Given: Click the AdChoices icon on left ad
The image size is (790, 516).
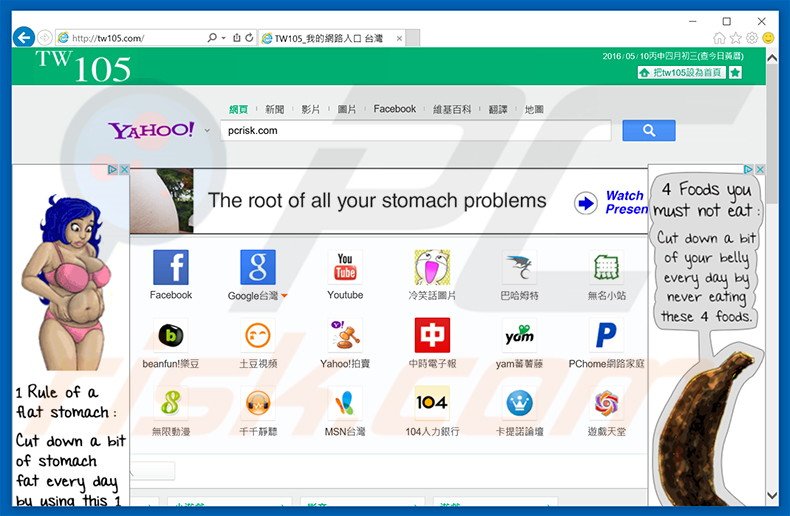Looking at the screenshot, I should point(113,169).
